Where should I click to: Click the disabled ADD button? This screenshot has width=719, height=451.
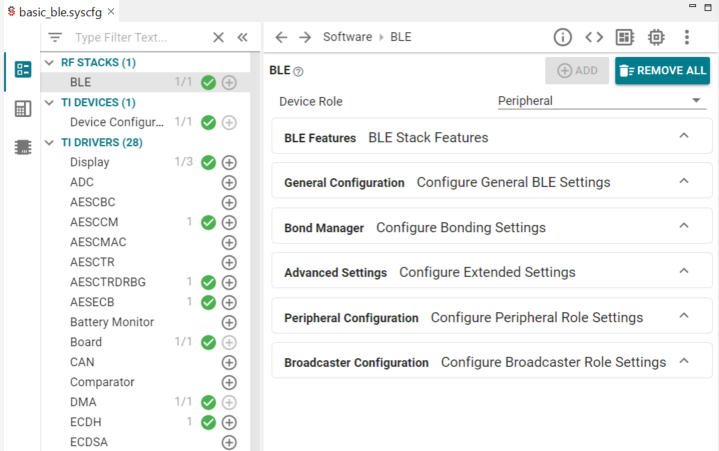tap(577, 71)
